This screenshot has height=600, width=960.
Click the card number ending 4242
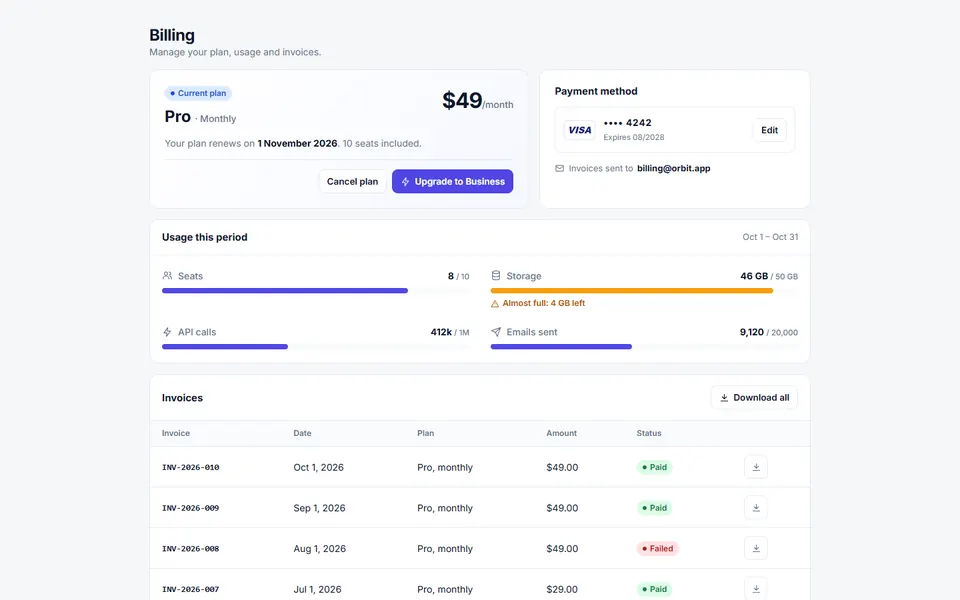628,122
